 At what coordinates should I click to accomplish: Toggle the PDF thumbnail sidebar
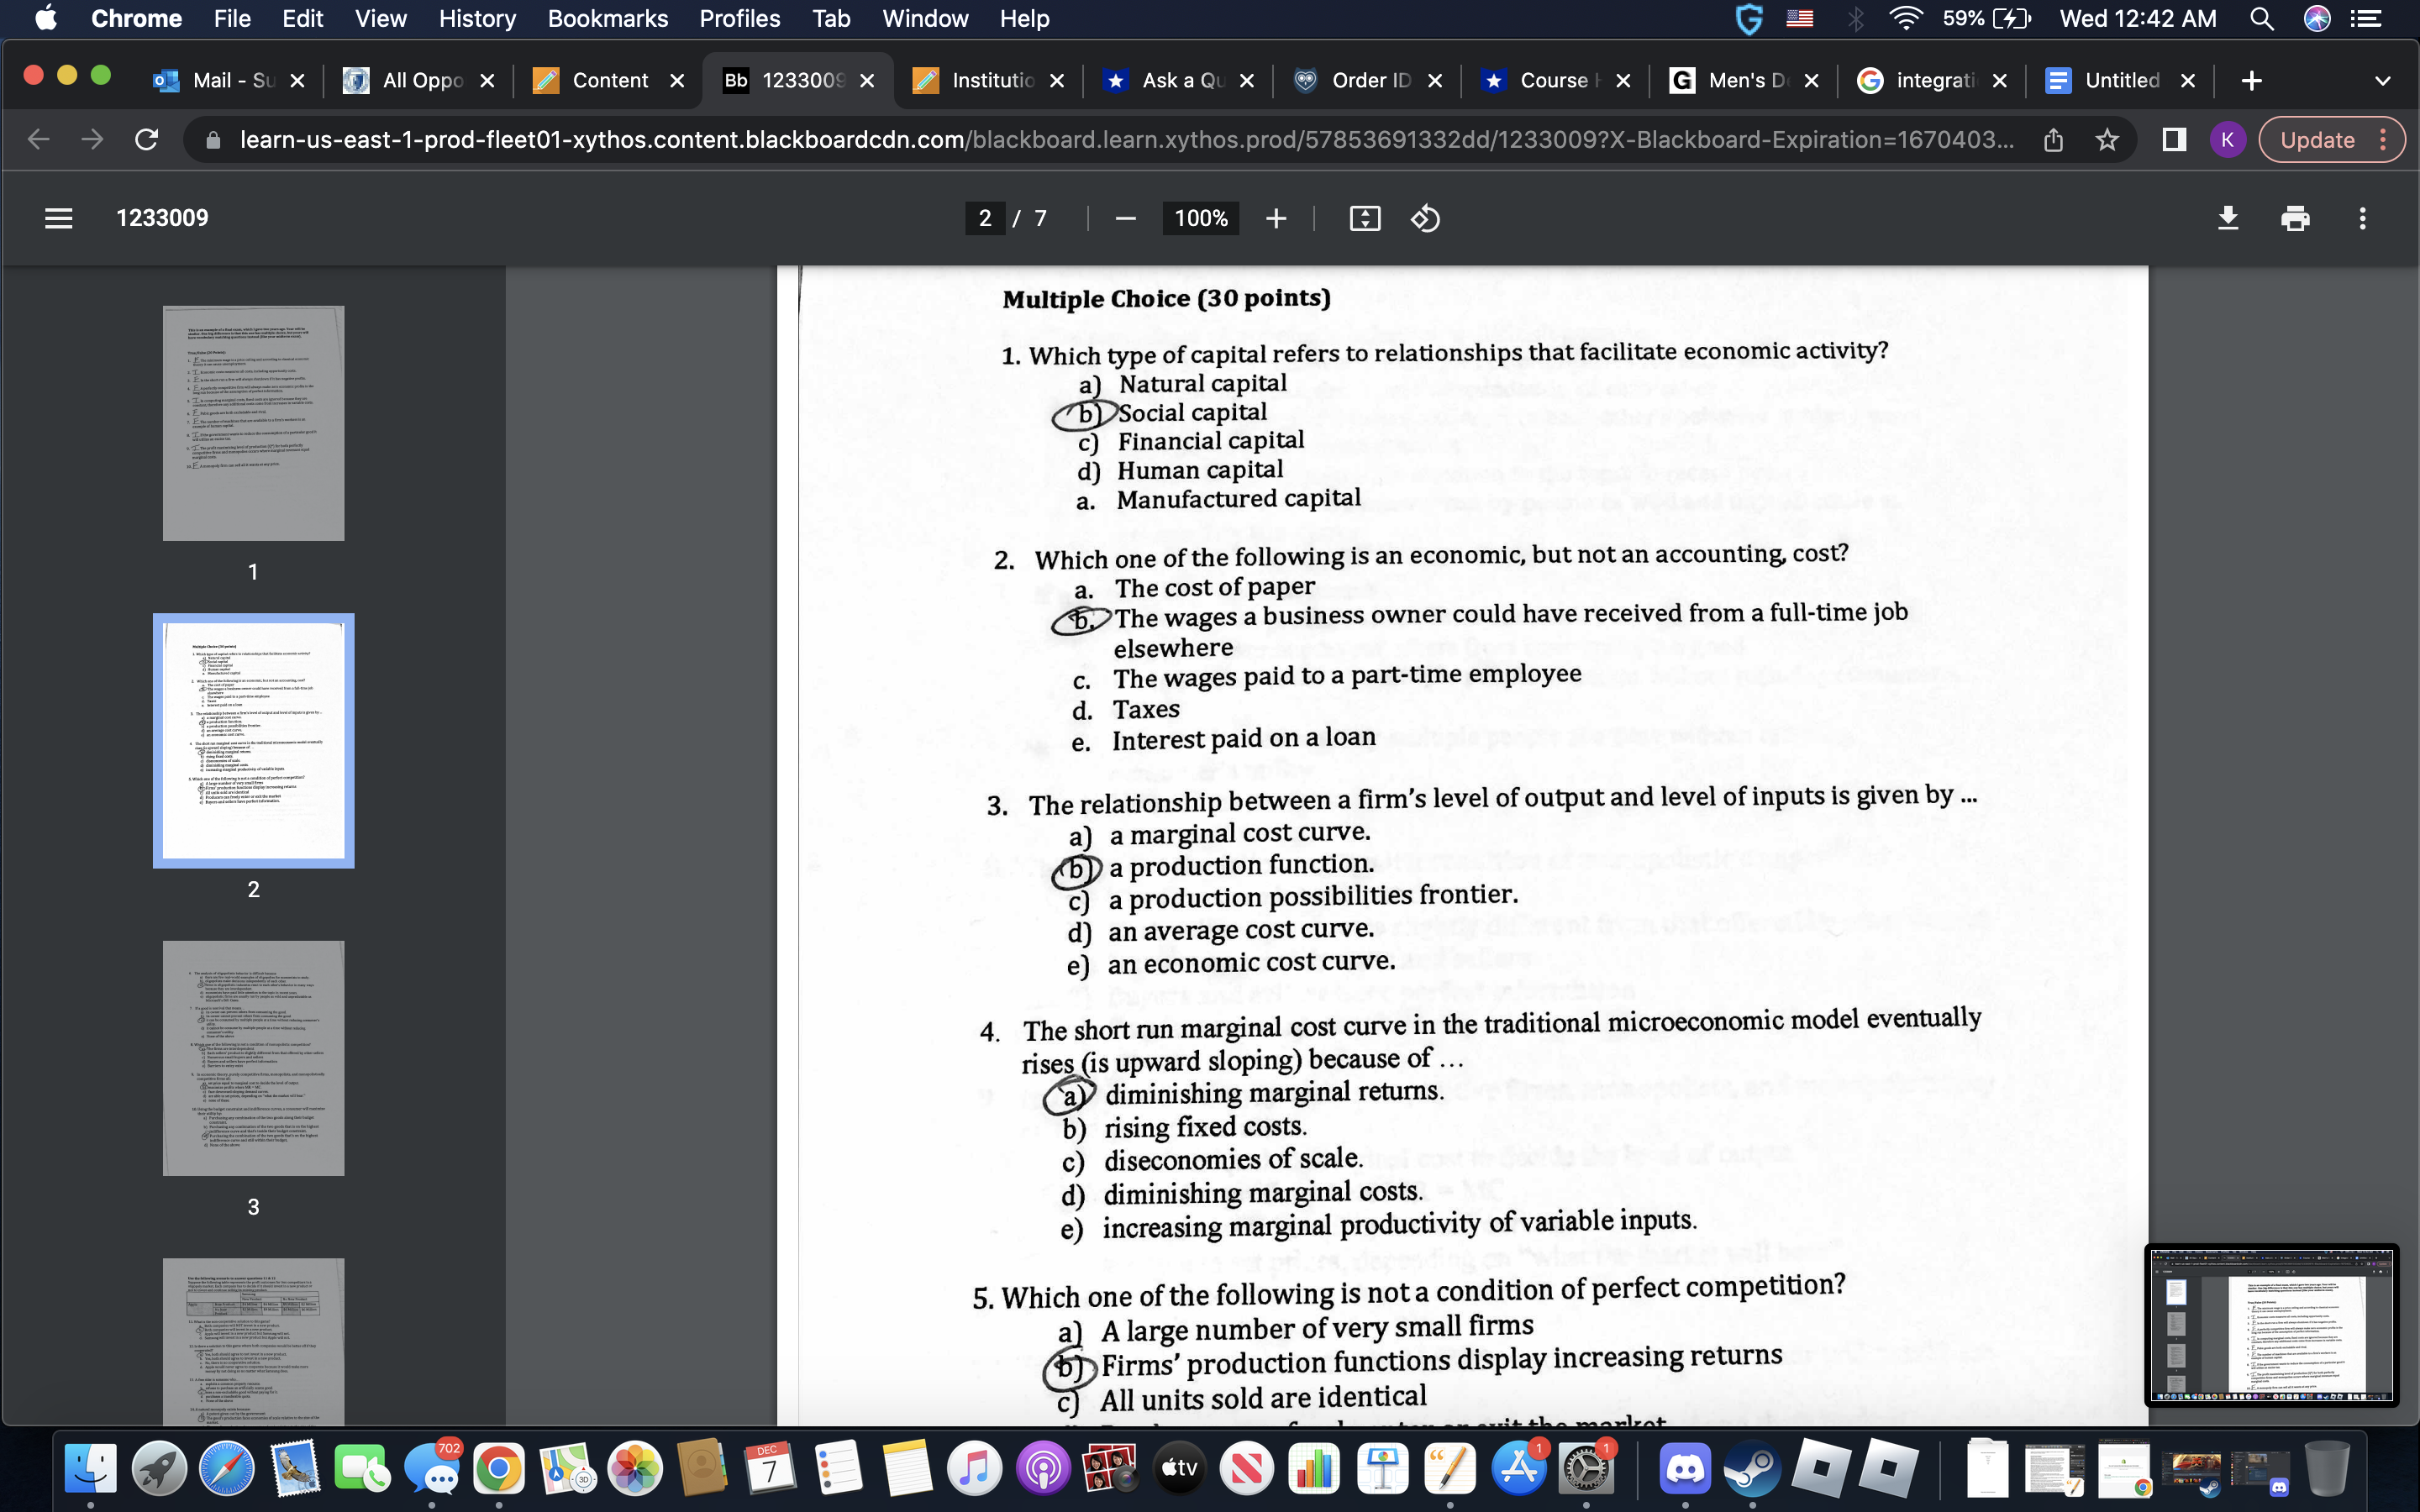click(59, 218)
